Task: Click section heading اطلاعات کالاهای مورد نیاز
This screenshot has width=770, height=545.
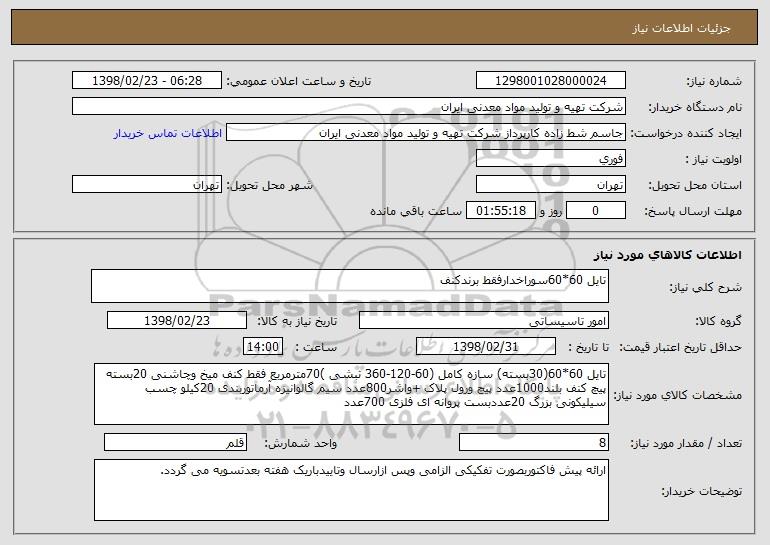Action: pos(667,255)
